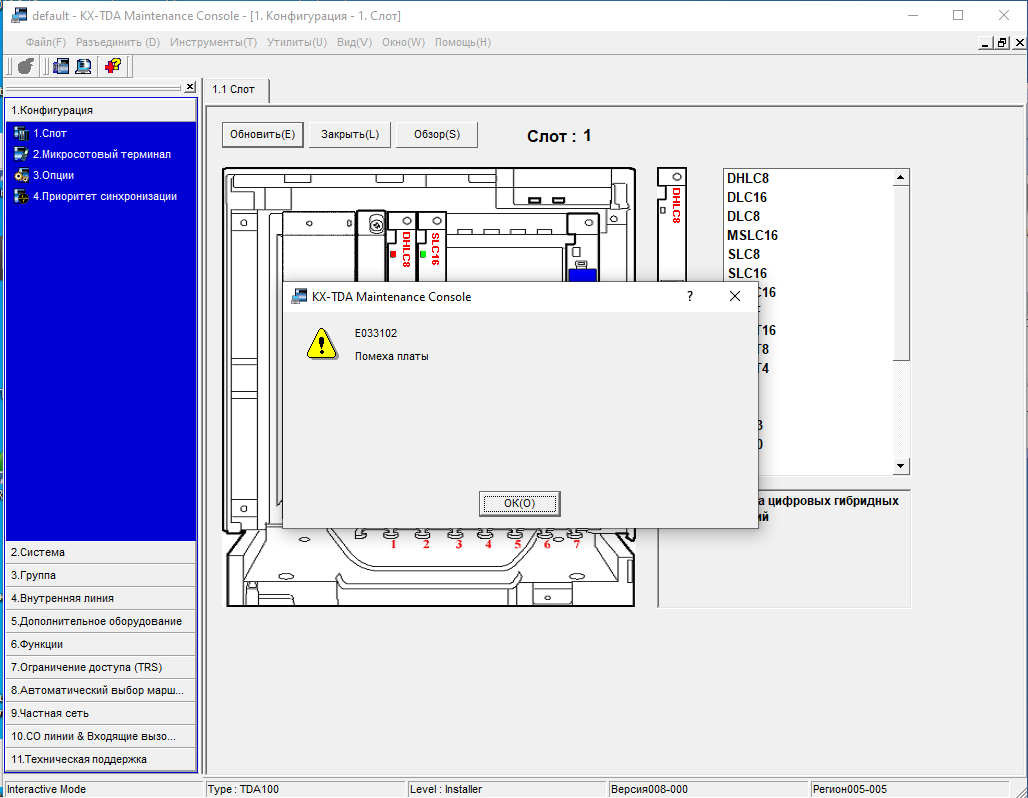Select the 1.Слот sidebar icon
The width and height of the screenshot is (1028, 798).
(x=22, y=134)
